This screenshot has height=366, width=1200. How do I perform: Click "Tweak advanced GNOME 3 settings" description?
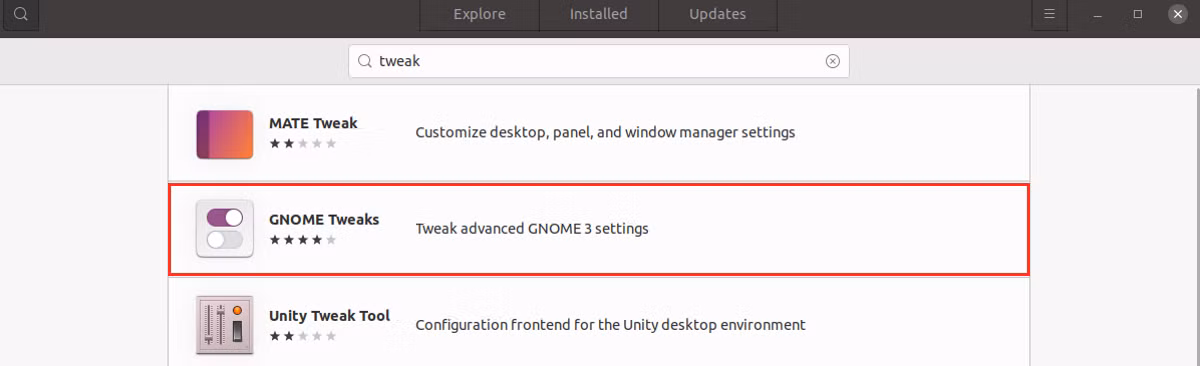532,228
